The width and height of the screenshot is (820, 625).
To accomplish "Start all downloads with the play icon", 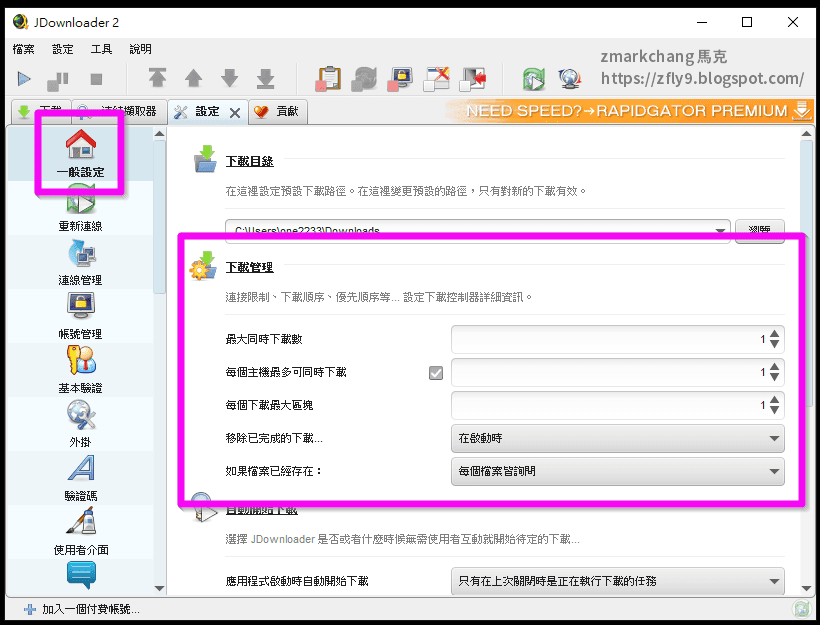I will pyautogui.click(x=24, y=79).
